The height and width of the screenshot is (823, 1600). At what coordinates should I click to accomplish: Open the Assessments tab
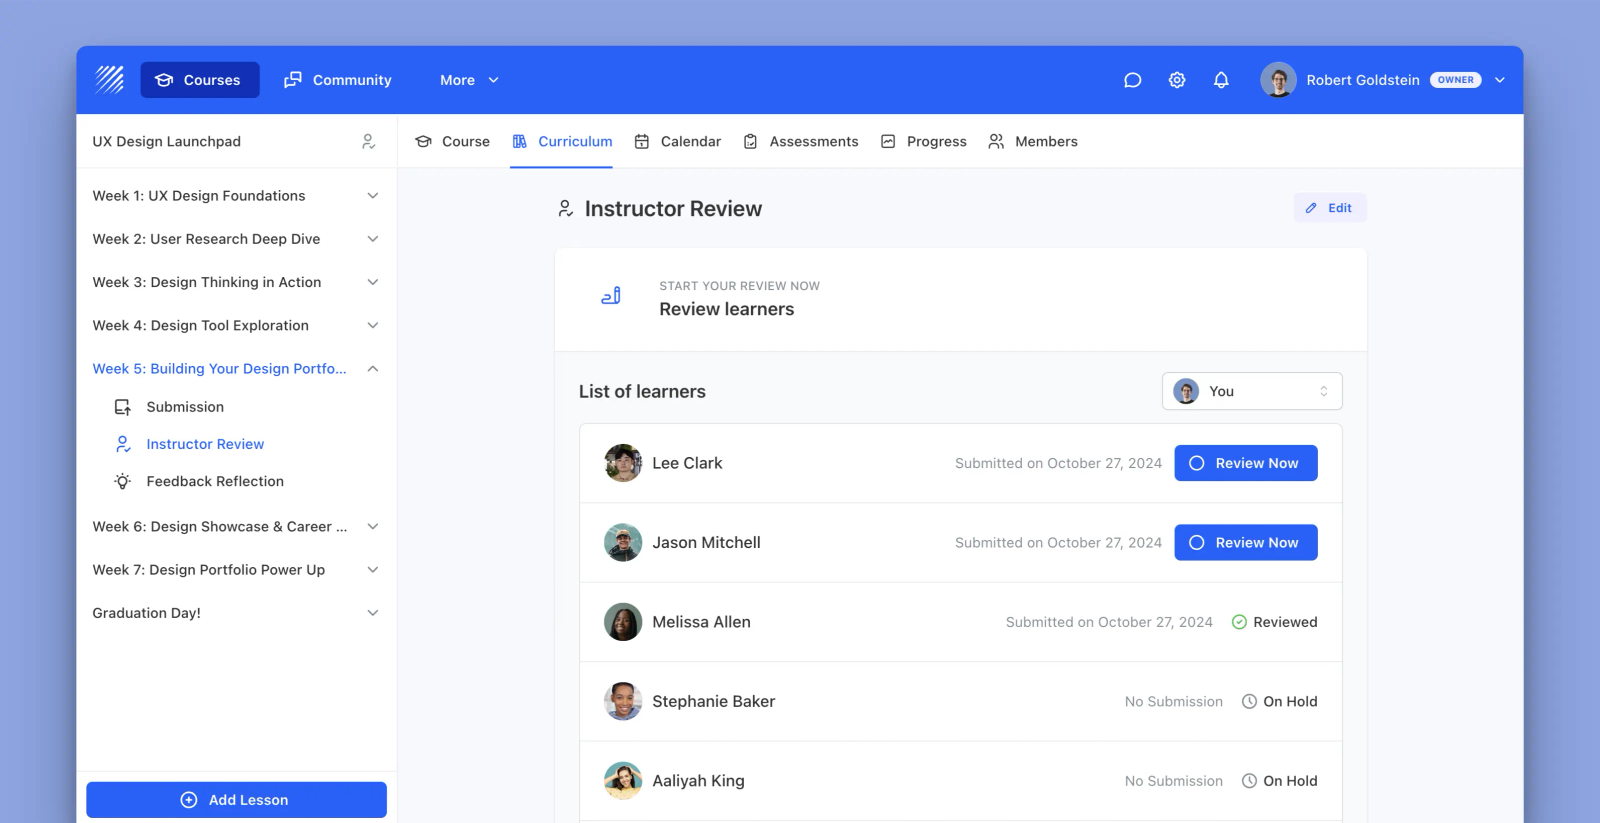coord(801,141)
